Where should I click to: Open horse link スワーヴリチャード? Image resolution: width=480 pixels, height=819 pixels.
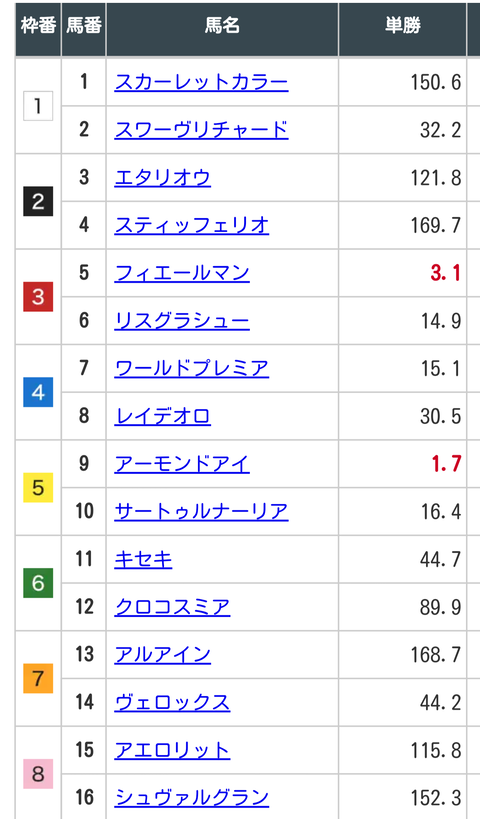pyautogui.click(x=201, y=130)
